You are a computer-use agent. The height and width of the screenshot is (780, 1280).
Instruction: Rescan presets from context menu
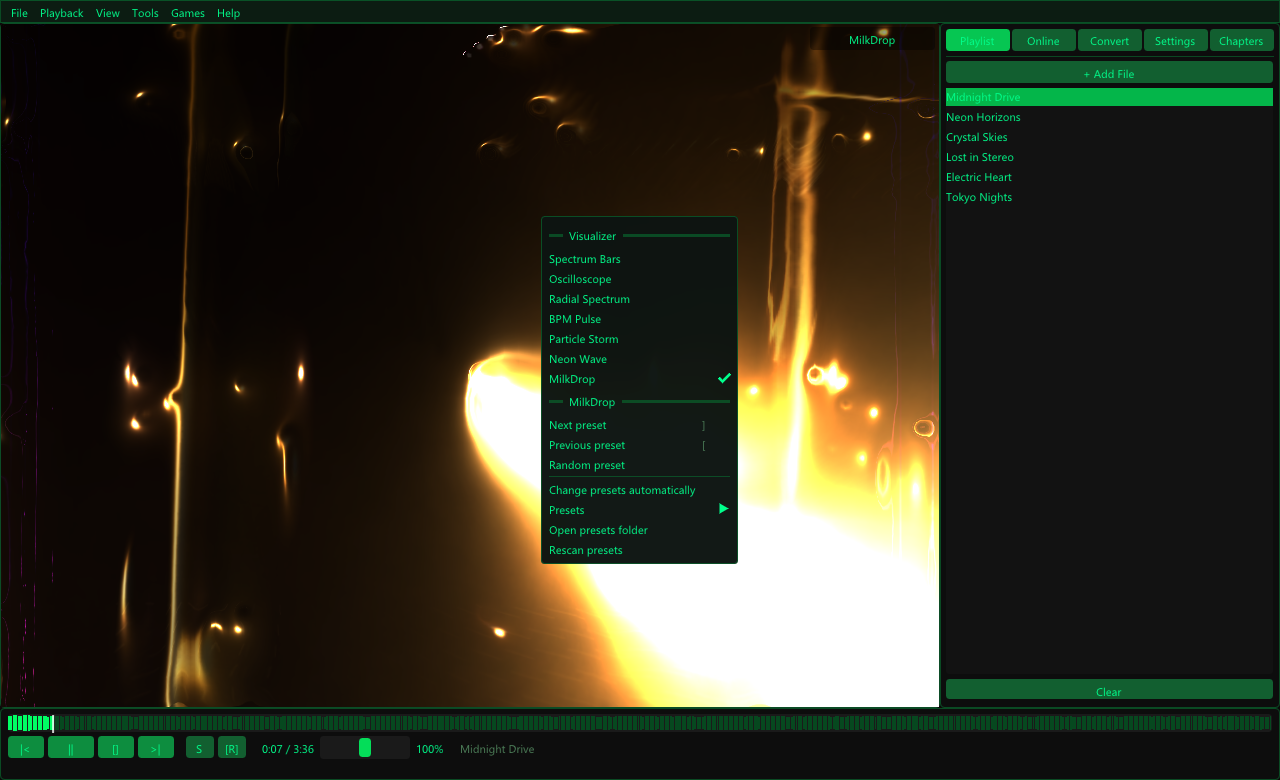pos(639,550)
